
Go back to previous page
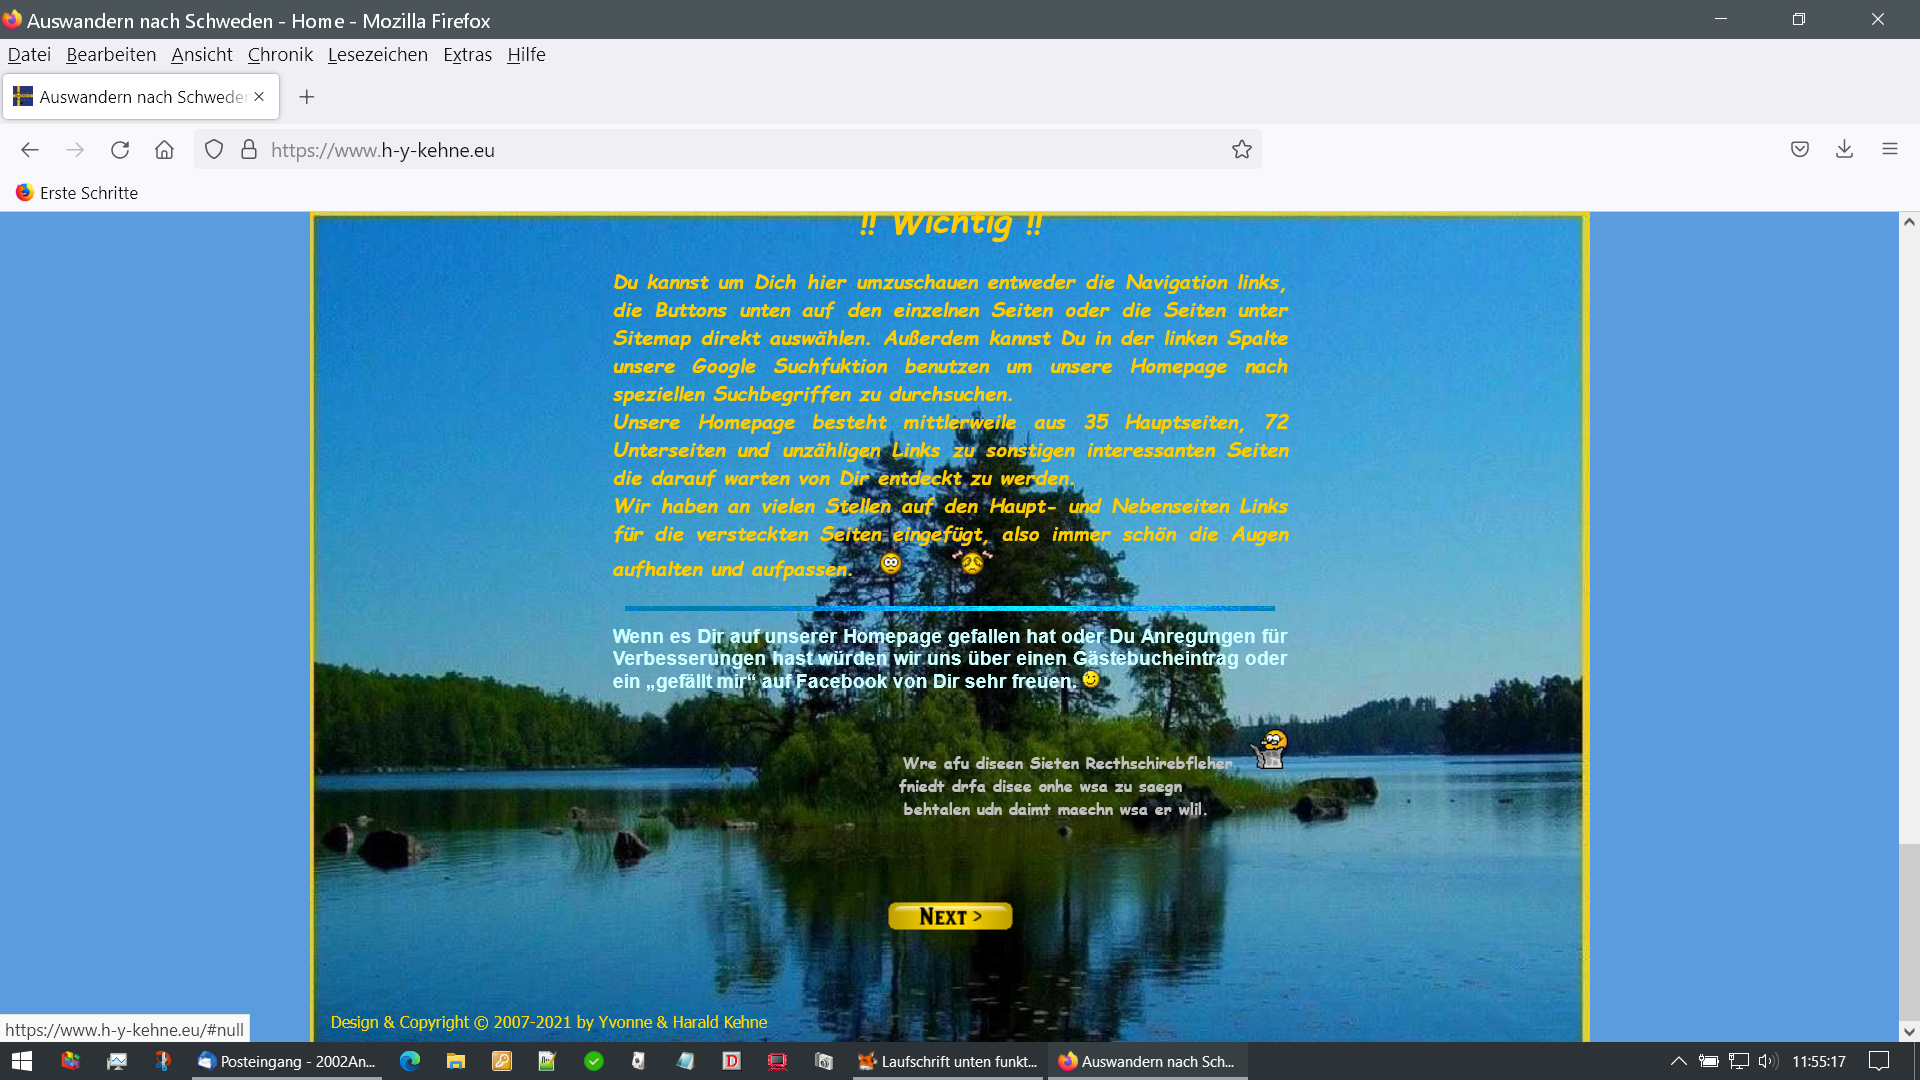click(30, 150)
